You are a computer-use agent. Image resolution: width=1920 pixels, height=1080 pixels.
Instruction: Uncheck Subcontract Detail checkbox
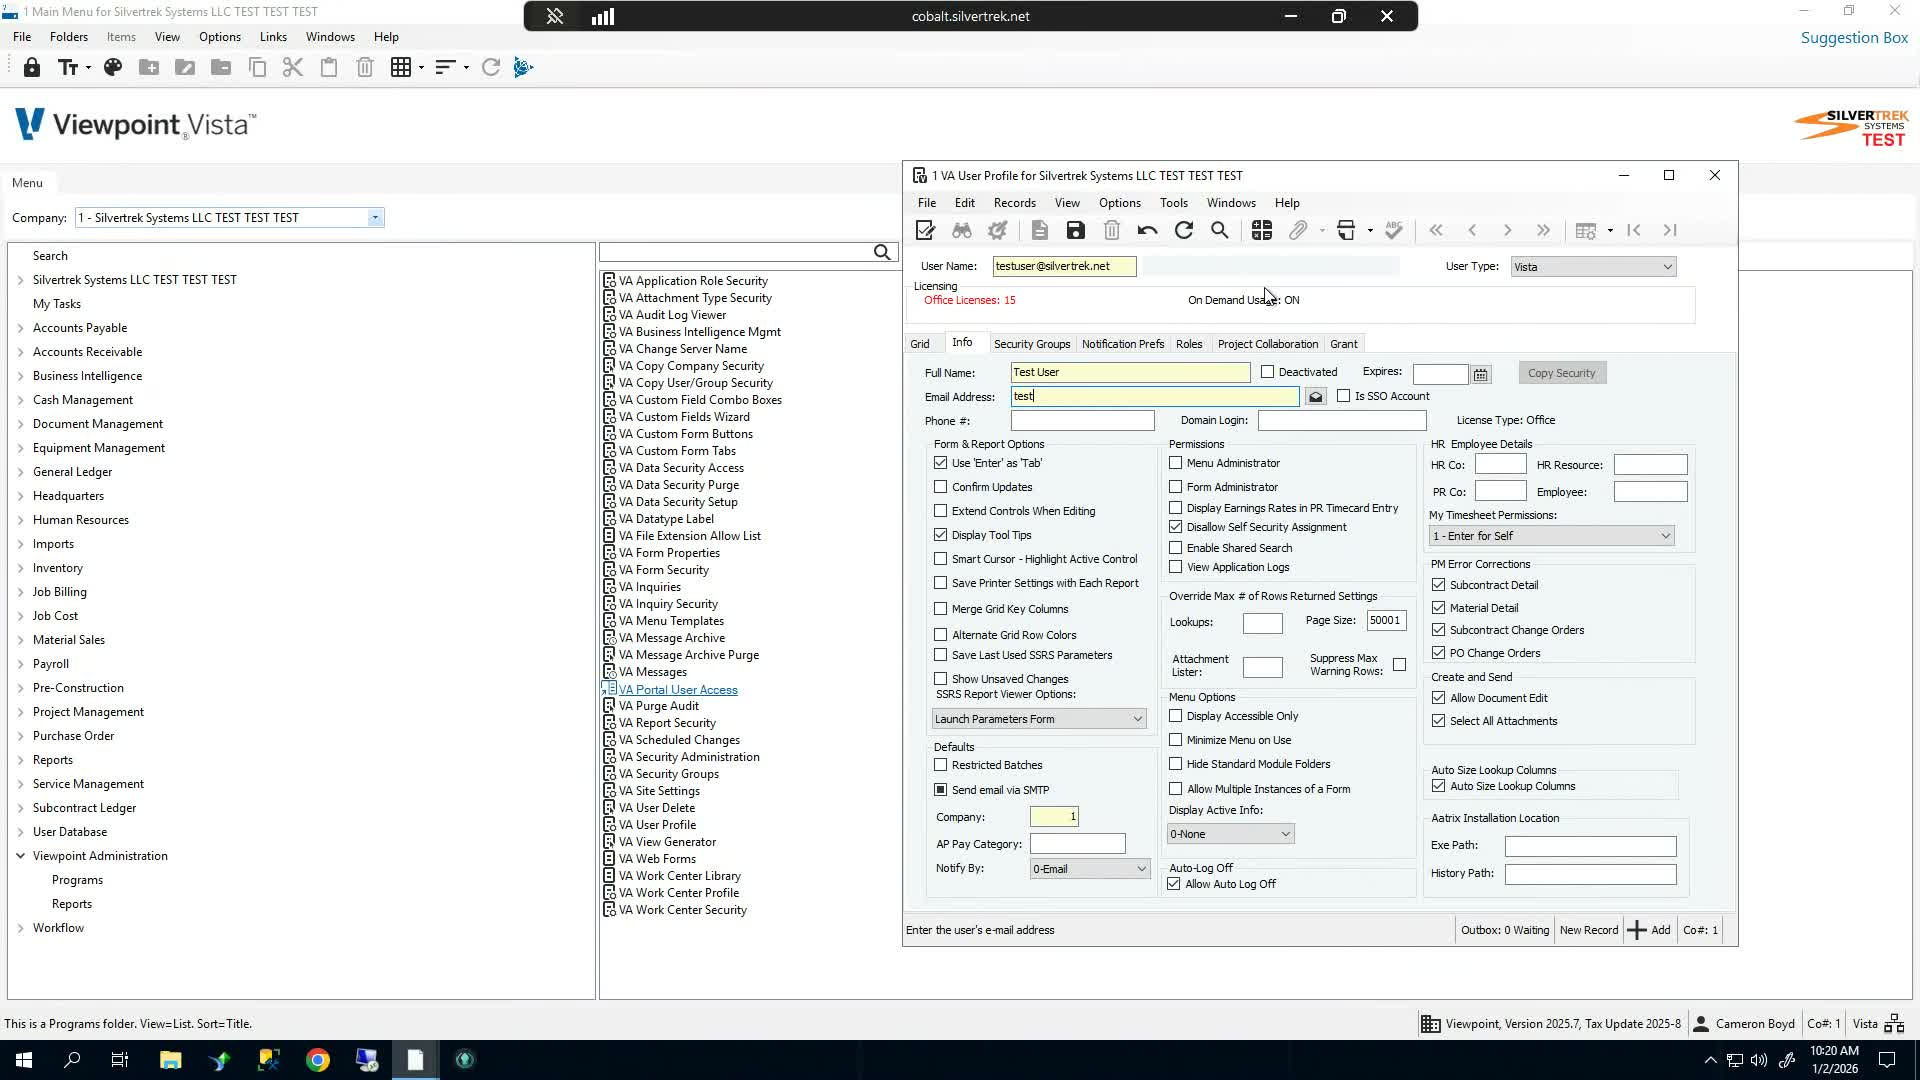coord(1439,585)
